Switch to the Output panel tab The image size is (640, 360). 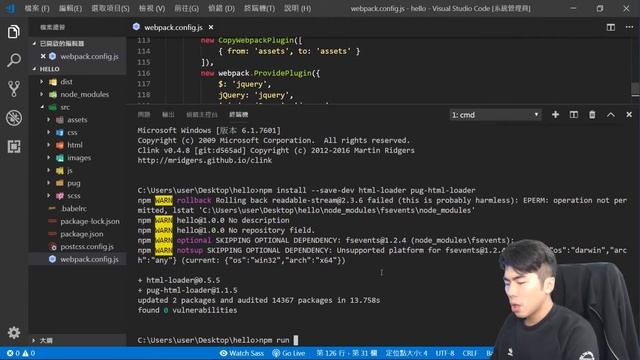[168, 115]
